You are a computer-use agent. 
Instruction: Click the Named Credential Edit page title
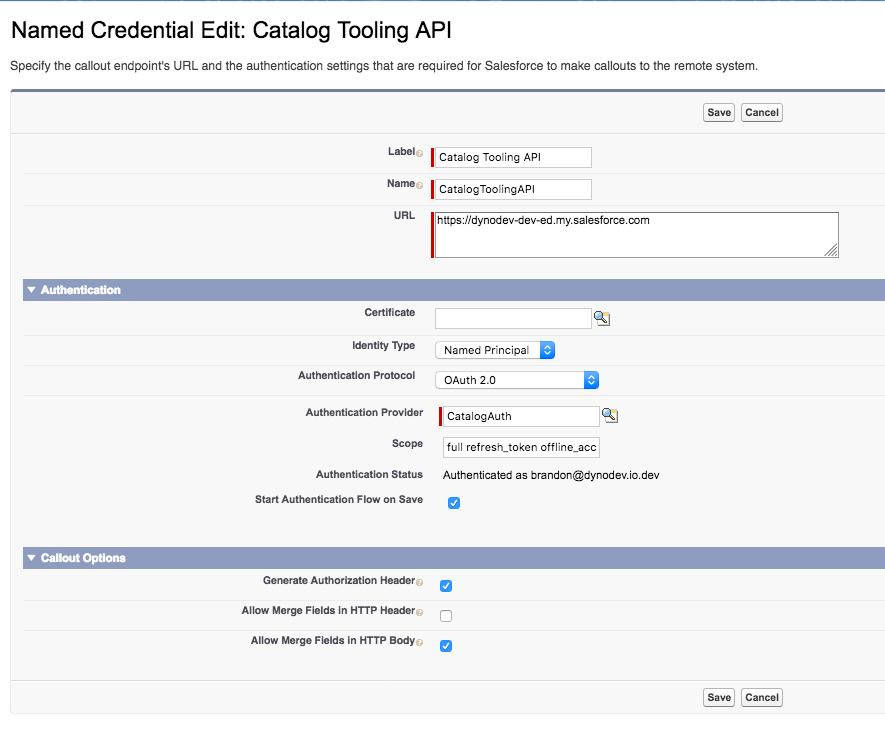point(231,30)
